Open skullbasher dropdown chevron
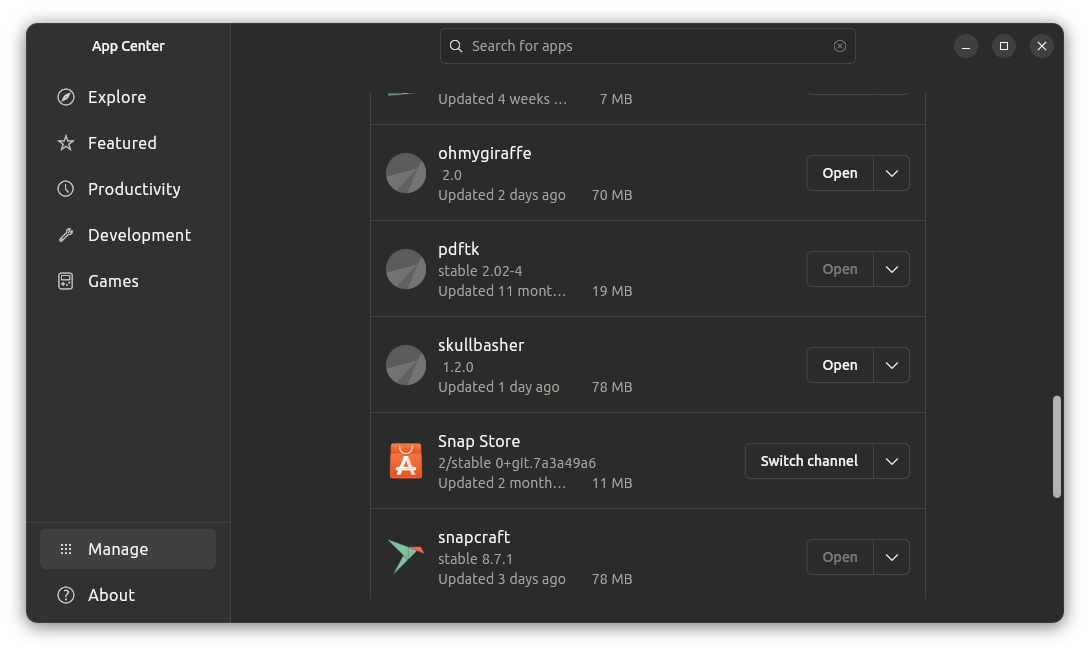Image resolution: width=1090 pixels, height=652 pixels. point(892,365)
